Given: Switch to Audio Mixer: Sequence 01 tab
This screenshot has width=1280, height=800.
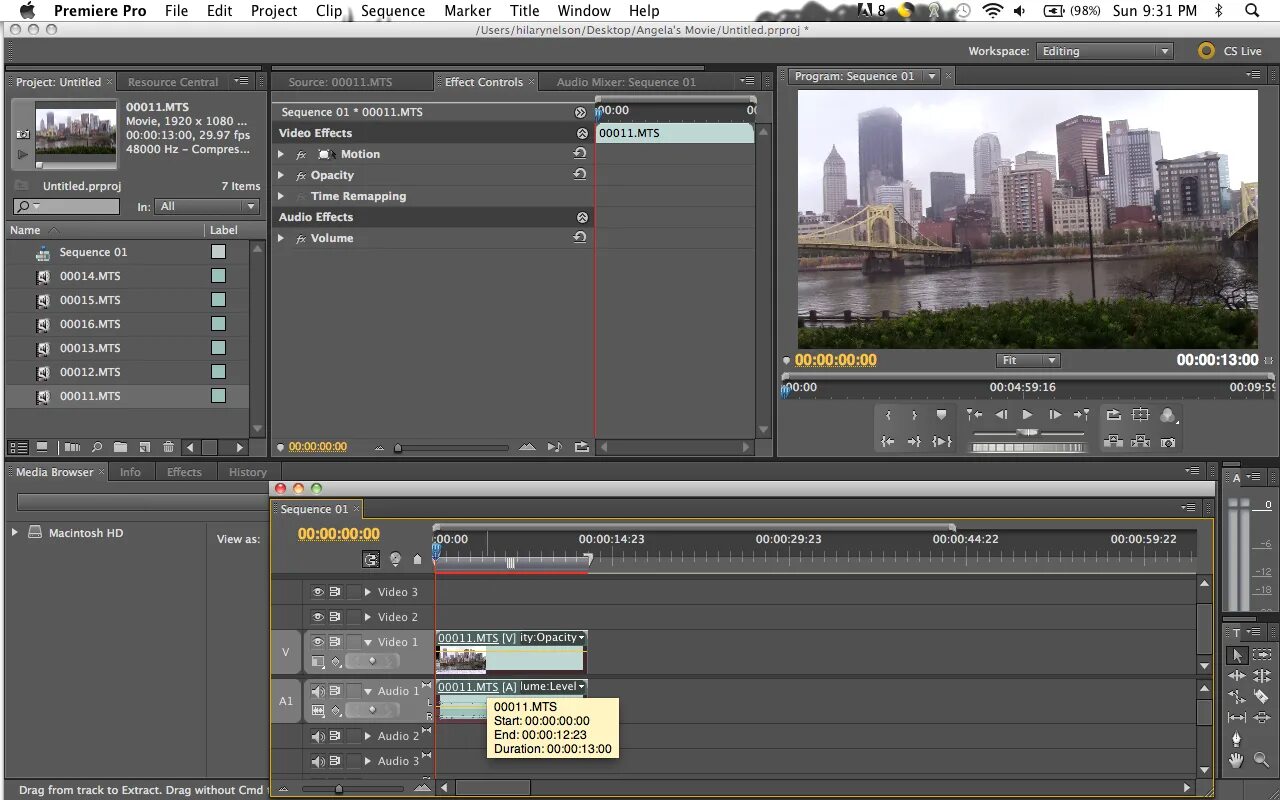Looking at the screenshot, I should click(626, 82).
